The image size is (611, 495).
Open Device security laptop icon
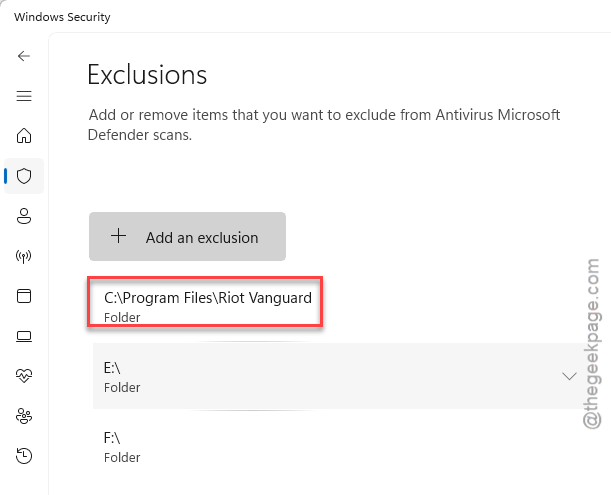24,336
